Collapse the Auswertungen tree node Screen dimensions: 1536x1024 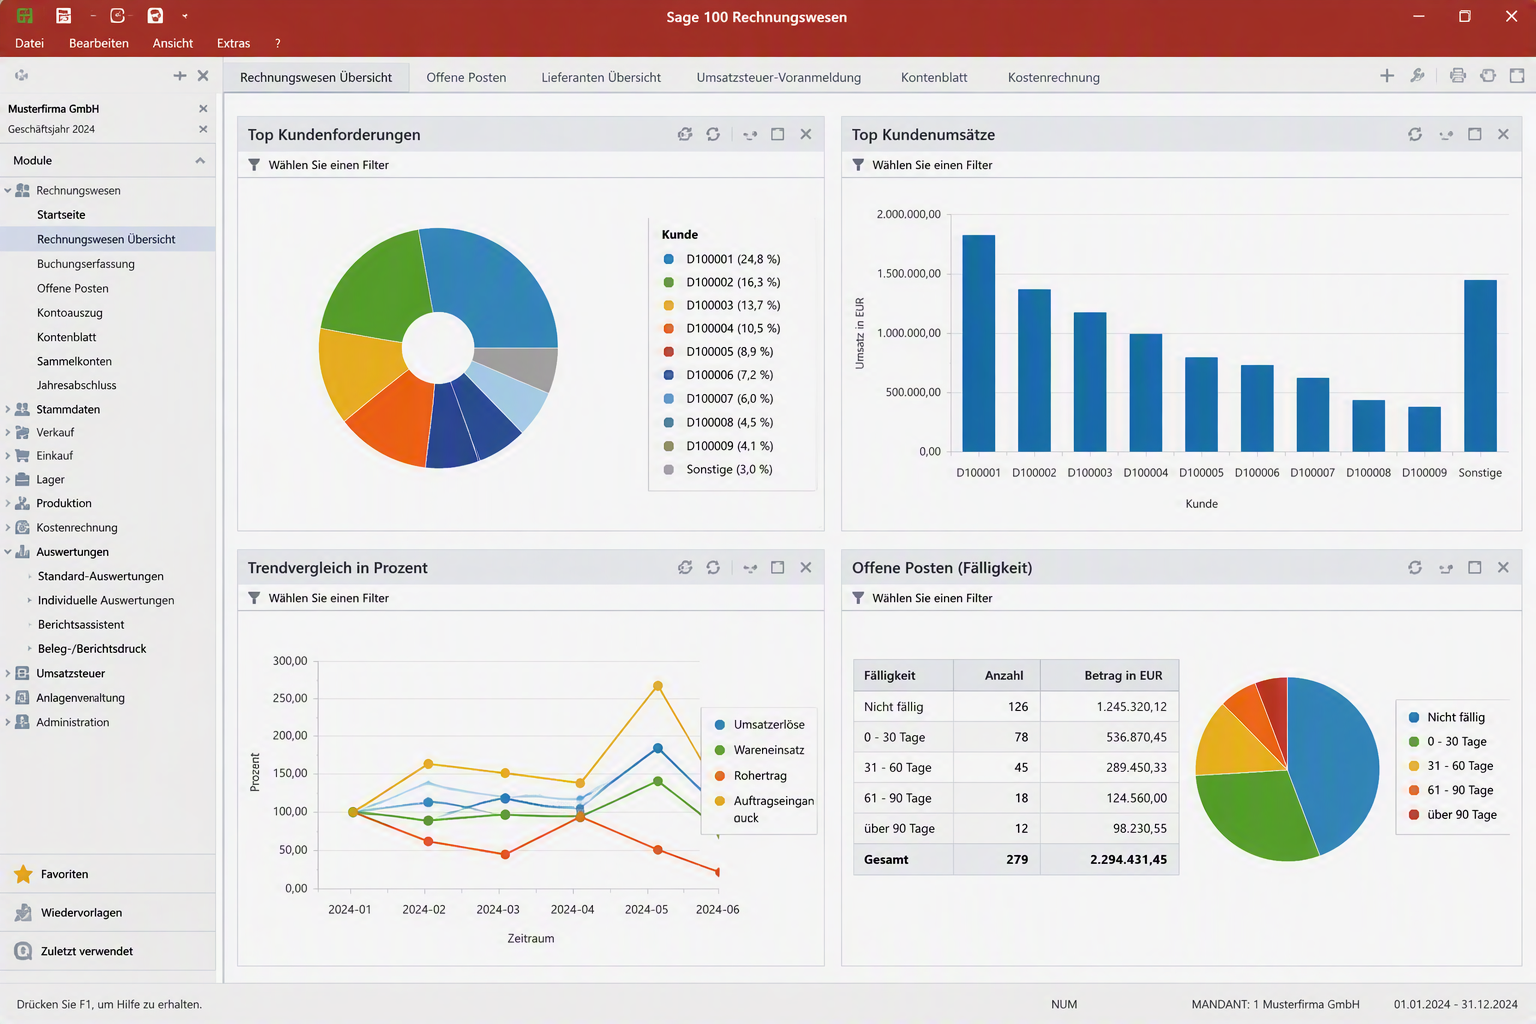(x=8, y=552)
